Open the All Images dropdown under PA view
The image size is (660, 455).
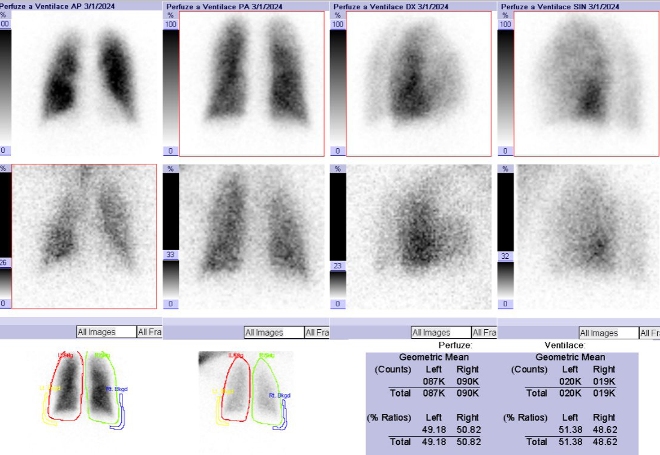273,332
